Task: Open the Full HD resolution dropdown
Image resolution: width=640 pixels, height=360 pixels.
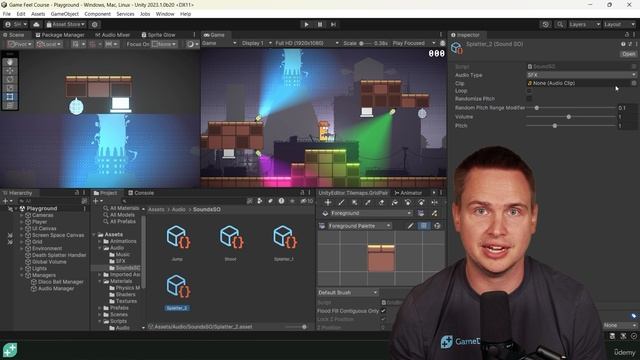Action: point(307,43)
